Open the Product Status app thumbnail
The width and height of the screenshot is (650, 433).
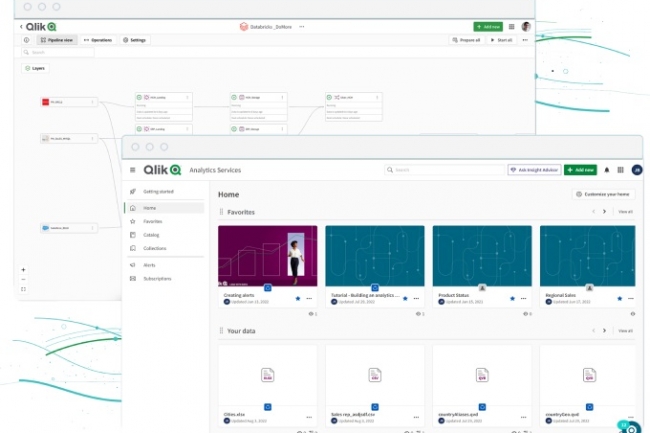point(482,256)
